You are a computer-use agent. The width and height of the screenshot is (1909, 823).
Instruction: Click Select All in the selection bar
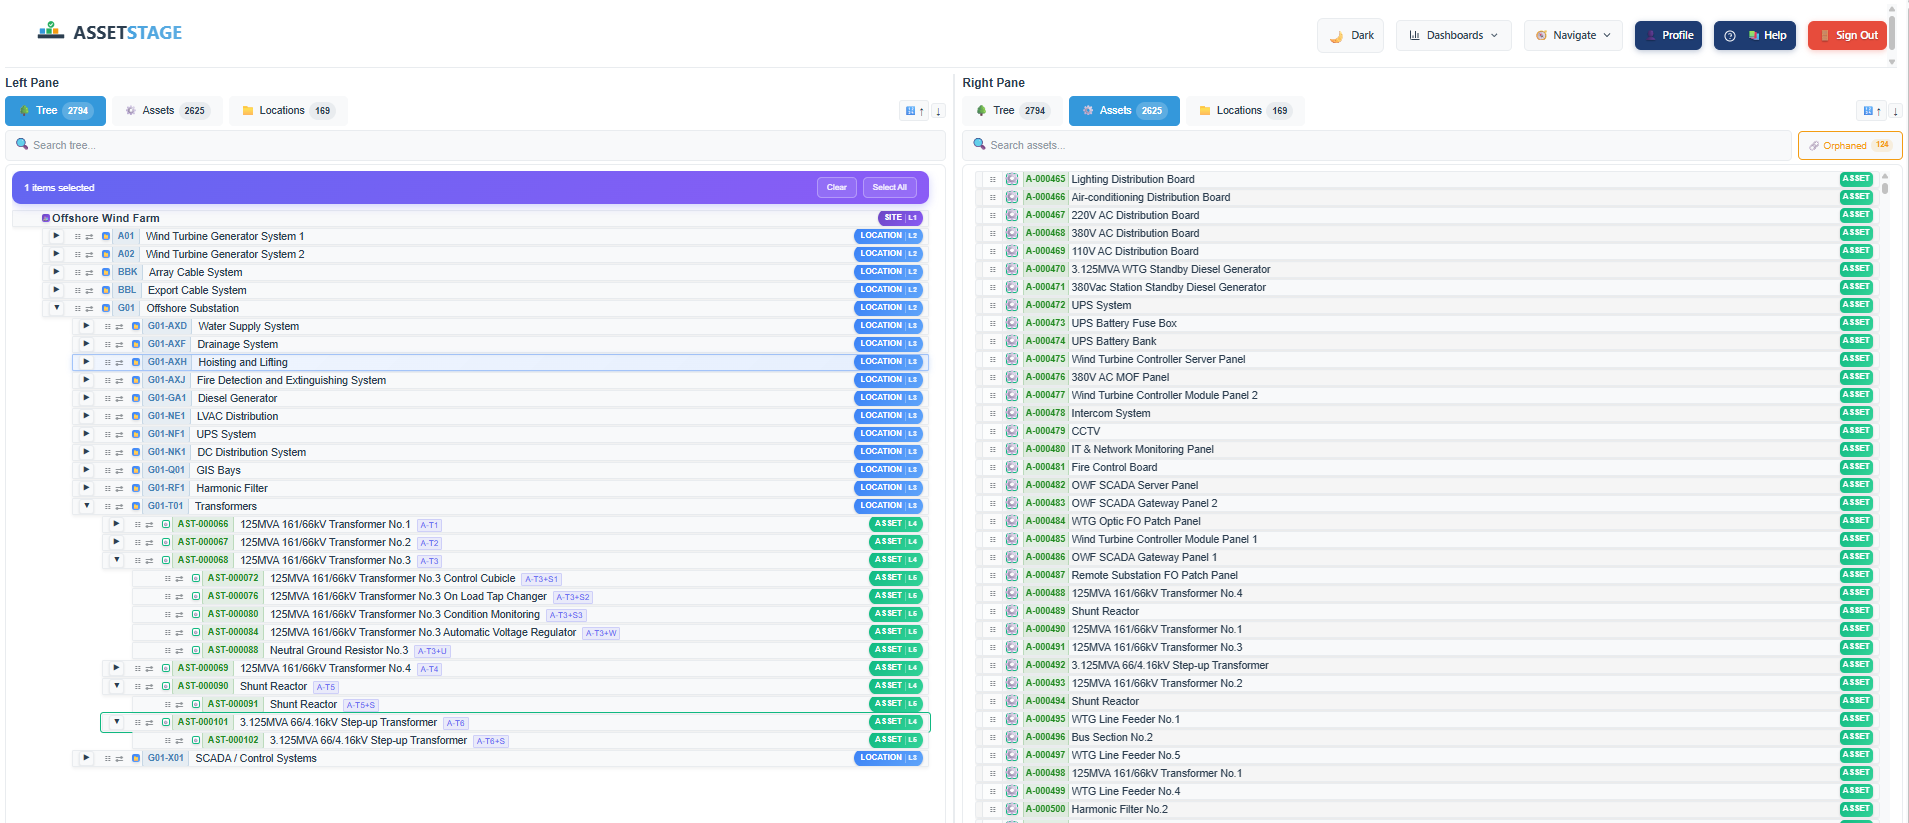(x=889, y=187)
